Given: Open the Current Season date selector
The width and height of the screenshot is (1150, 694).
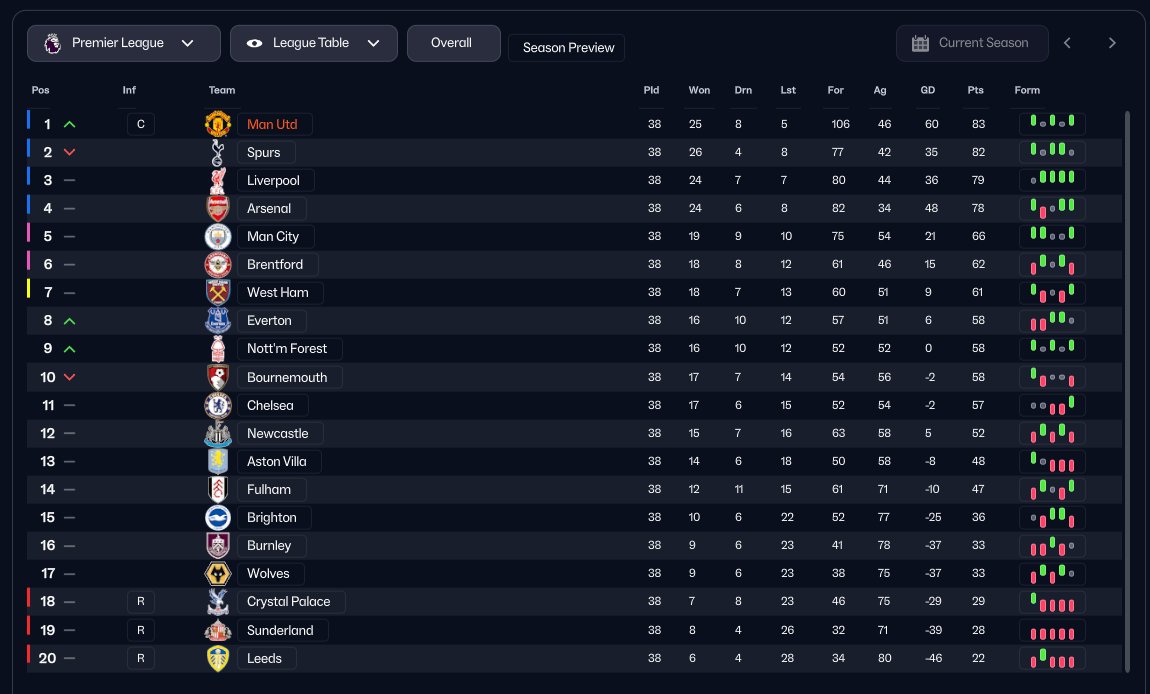Looking at the screenshot, I should click(x=972, y=43).
